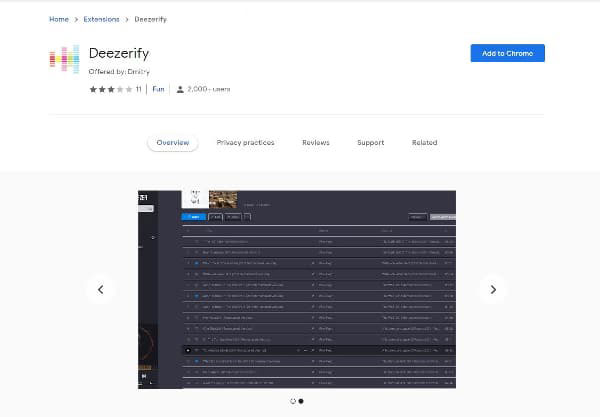Image resolution: width=600 pixels, height=417 pixels.
Task: Select the Overview tab
Action: click(173, 142)
